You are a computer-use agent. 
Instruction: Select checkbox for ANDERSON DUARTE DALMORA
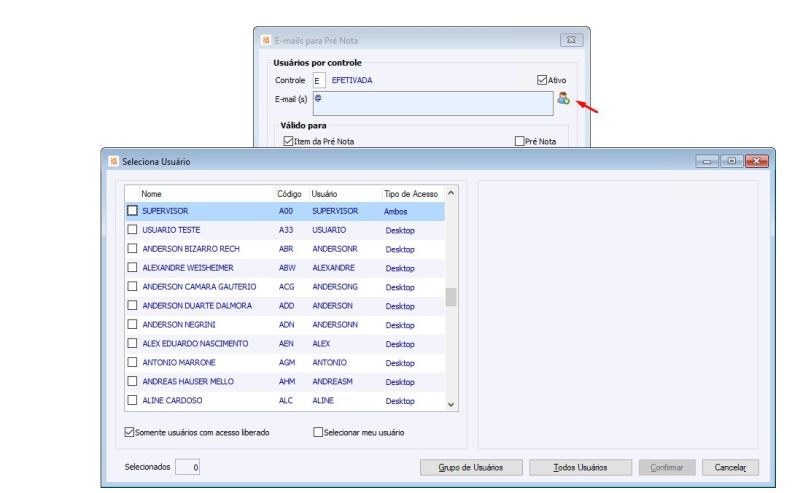click(132, 305)
